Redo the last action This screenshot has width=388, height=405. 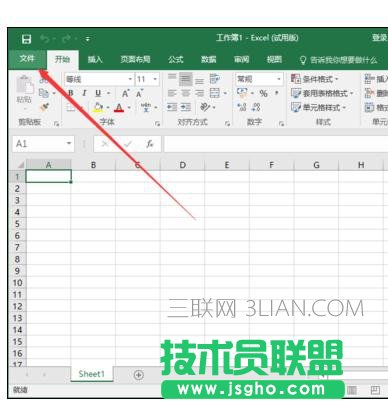coord(66,39)
